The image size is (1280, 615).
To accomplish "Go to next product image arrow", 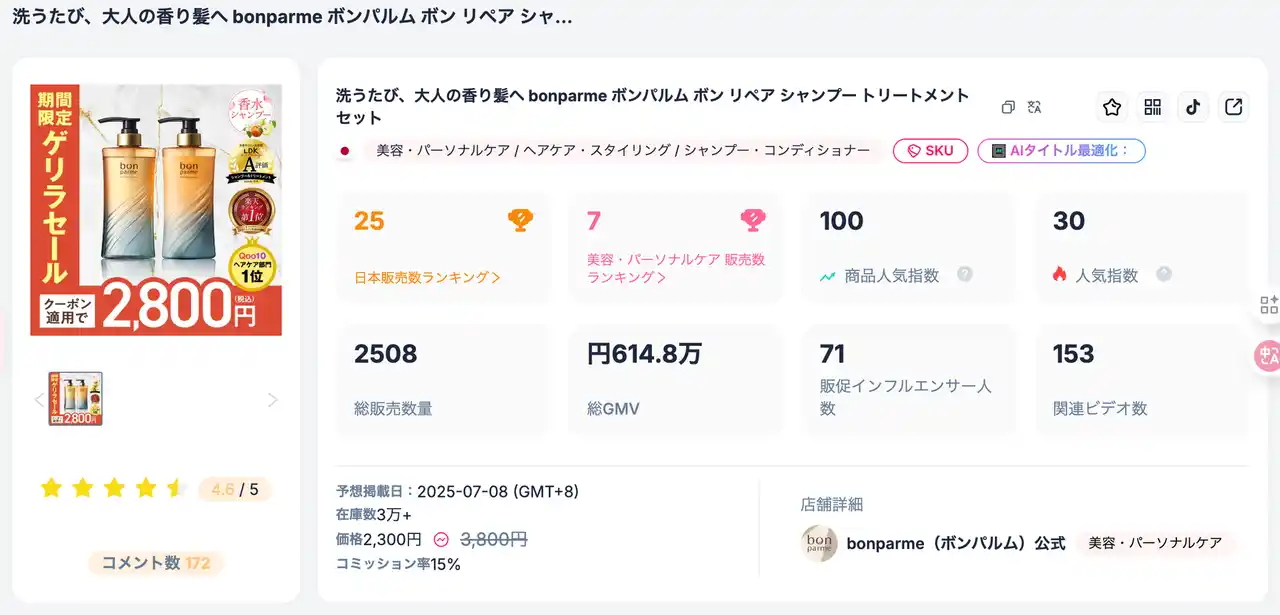I will tap(272, 400).
